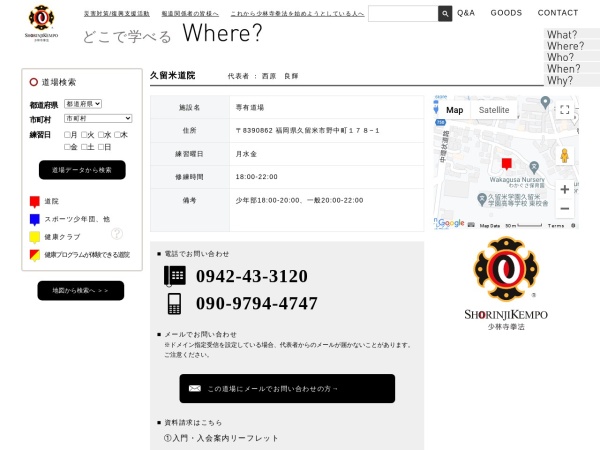The height and width of the screenshot is (450, 600).
Task: Click the address 福岡県久留米市野中町 cell
Action: pyautogui.click(x=327, y=130)
